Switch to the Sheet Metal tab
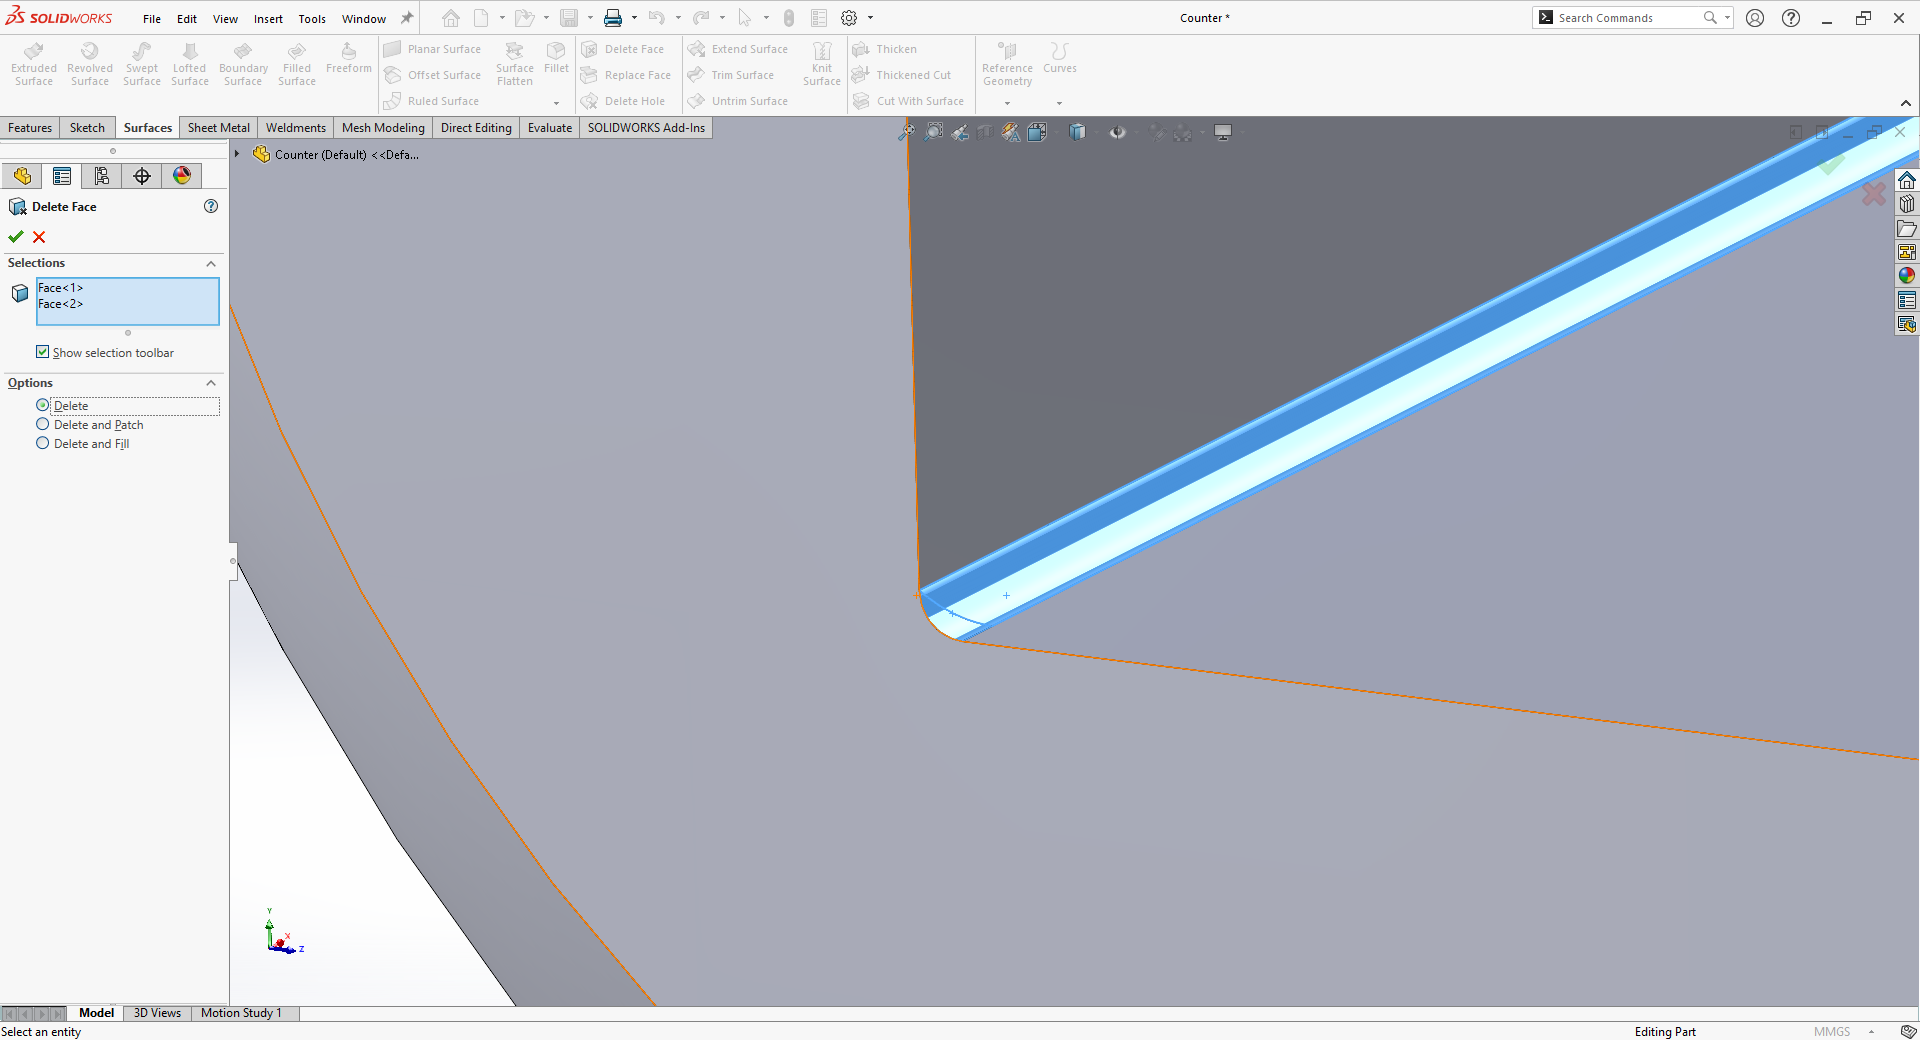1920x1040 pixels. [218, 127]
